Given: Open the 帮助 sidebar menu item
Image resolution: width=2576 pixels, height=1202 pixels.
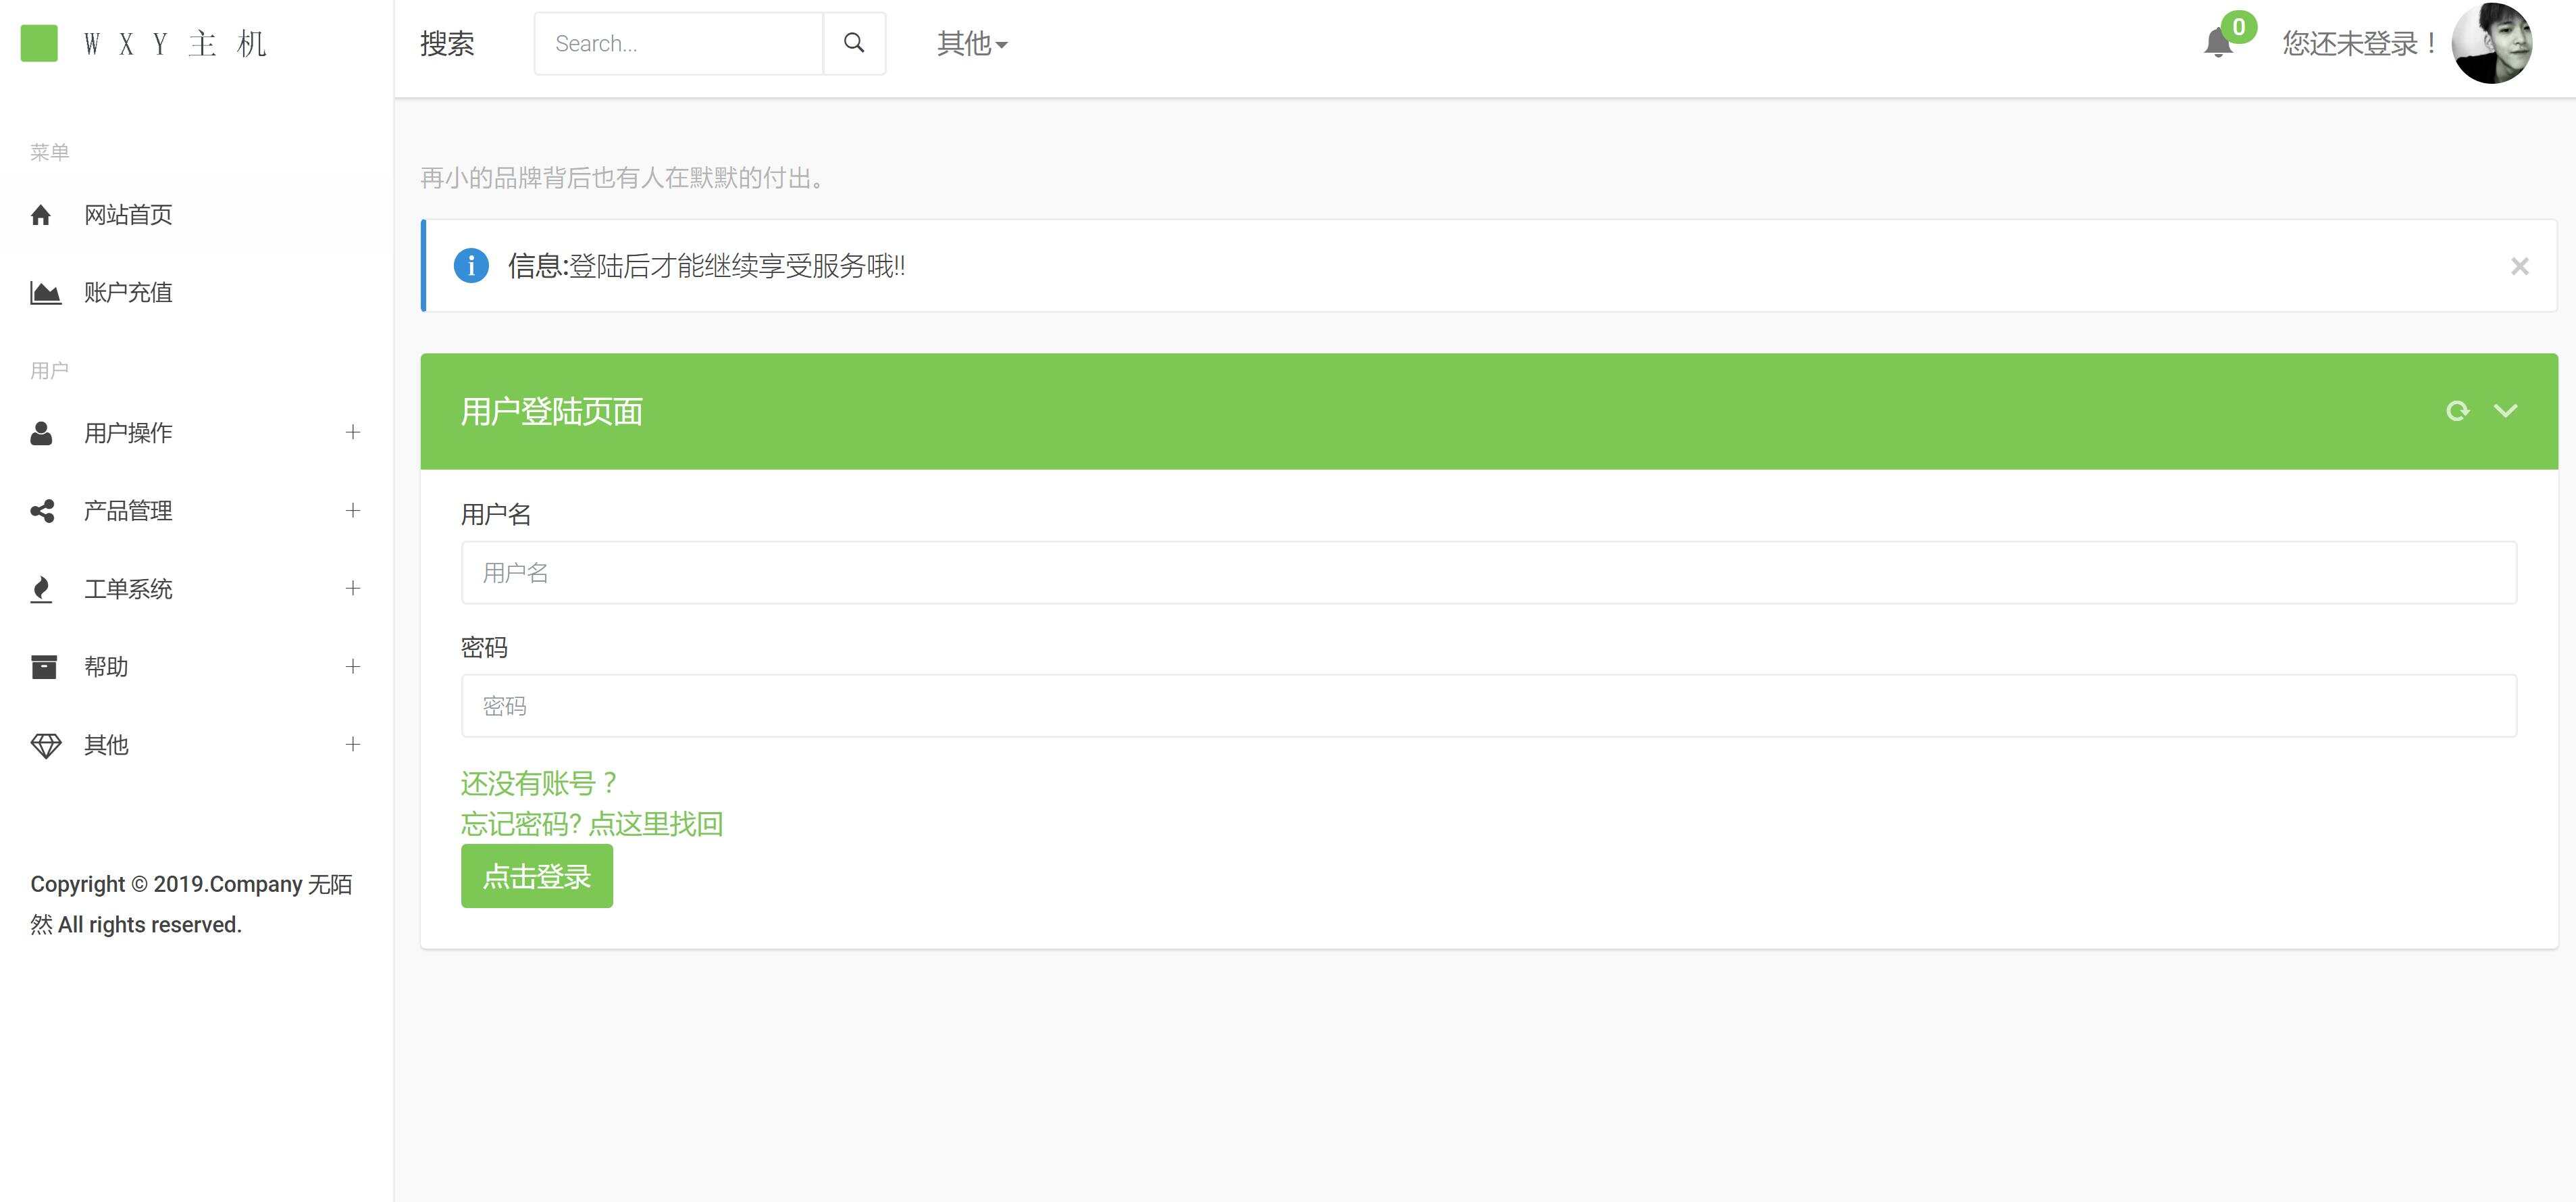Looking at the screenshot, I should pyautogui.click(x=107, y=667).
